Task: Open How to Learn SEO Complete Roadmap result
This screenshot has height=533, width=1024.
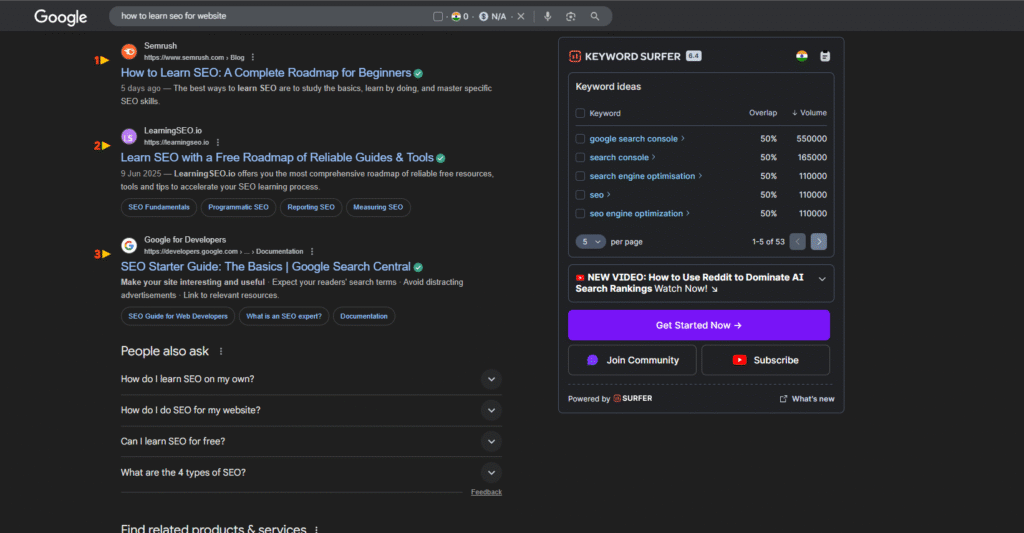Action: pos(266,73)
